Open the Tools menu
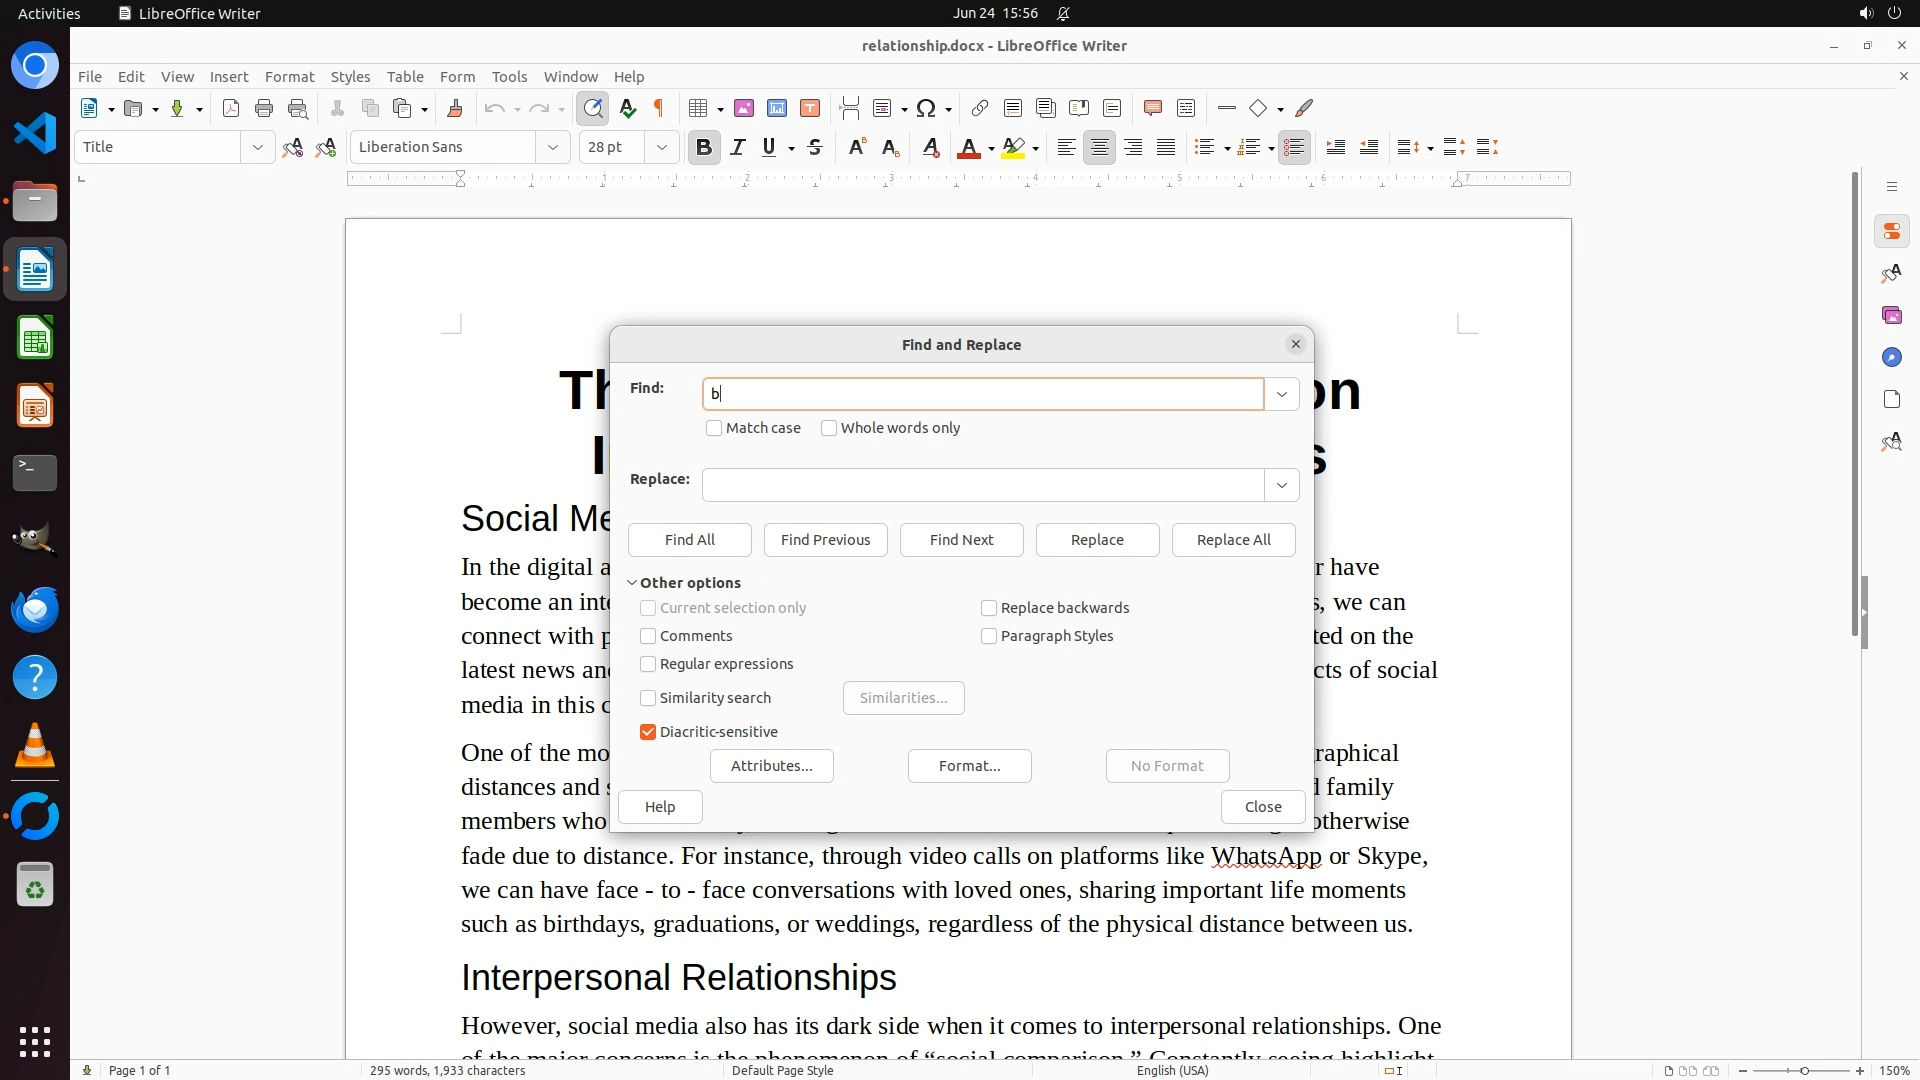The height and width of the screenshot is (1080, 1920). tap(509, 77)
